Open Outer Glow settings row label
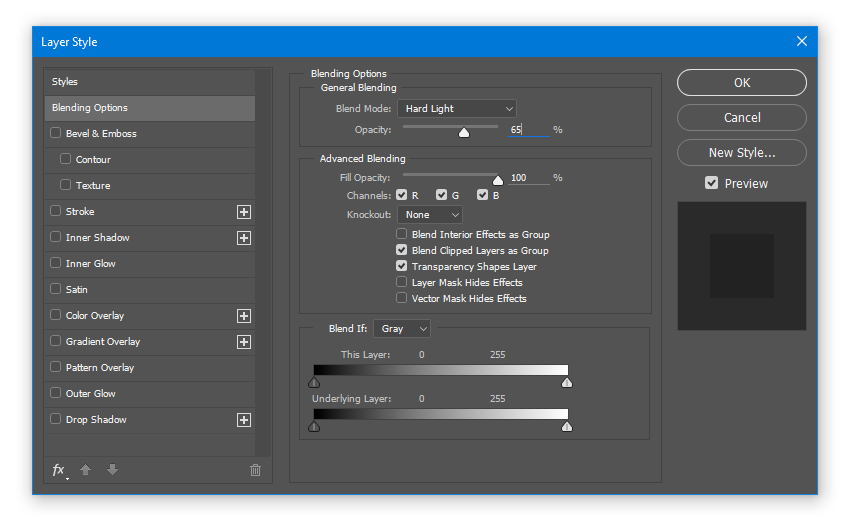This screenshot has height=520, width=850. pyautogui.click(x=91, y=394)
